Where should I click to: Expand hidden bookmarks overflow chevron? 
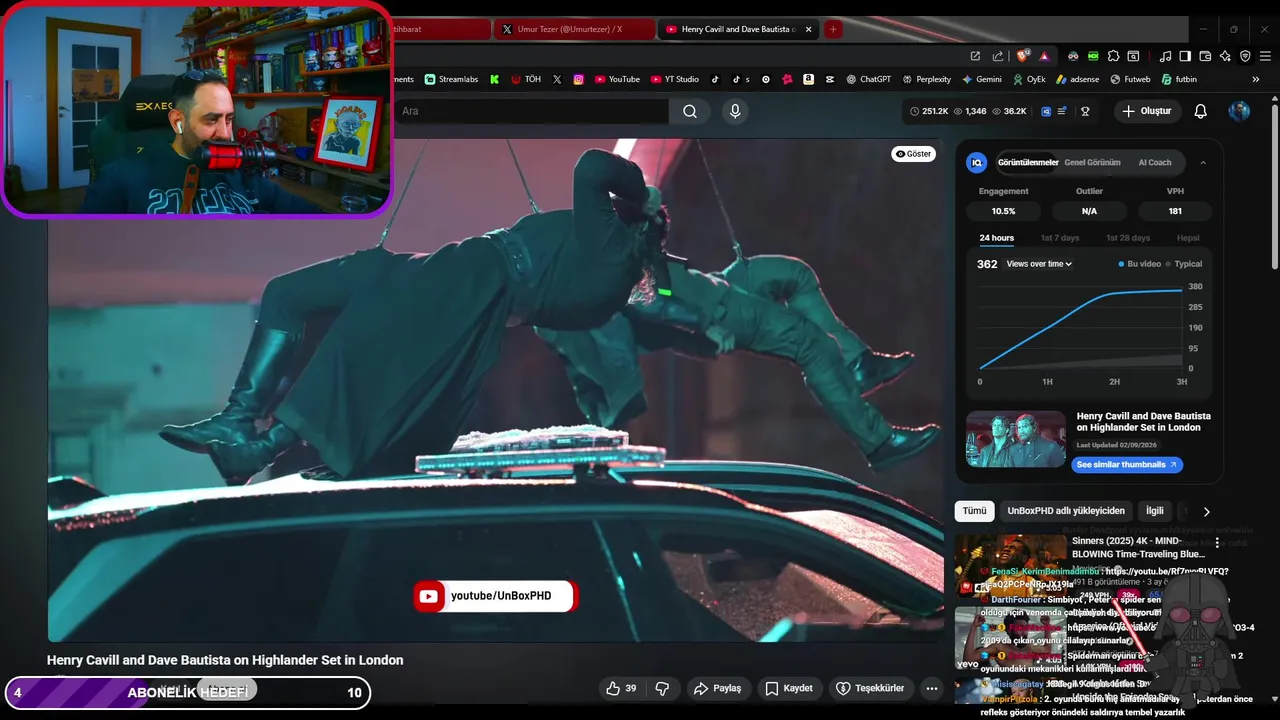(x=1256, y=79)
